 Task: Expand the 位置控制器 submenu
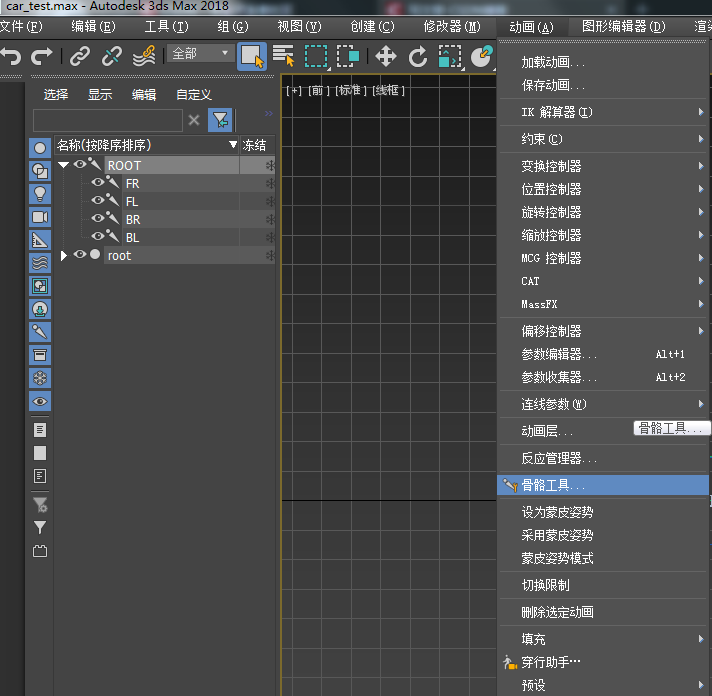(604, 189)
